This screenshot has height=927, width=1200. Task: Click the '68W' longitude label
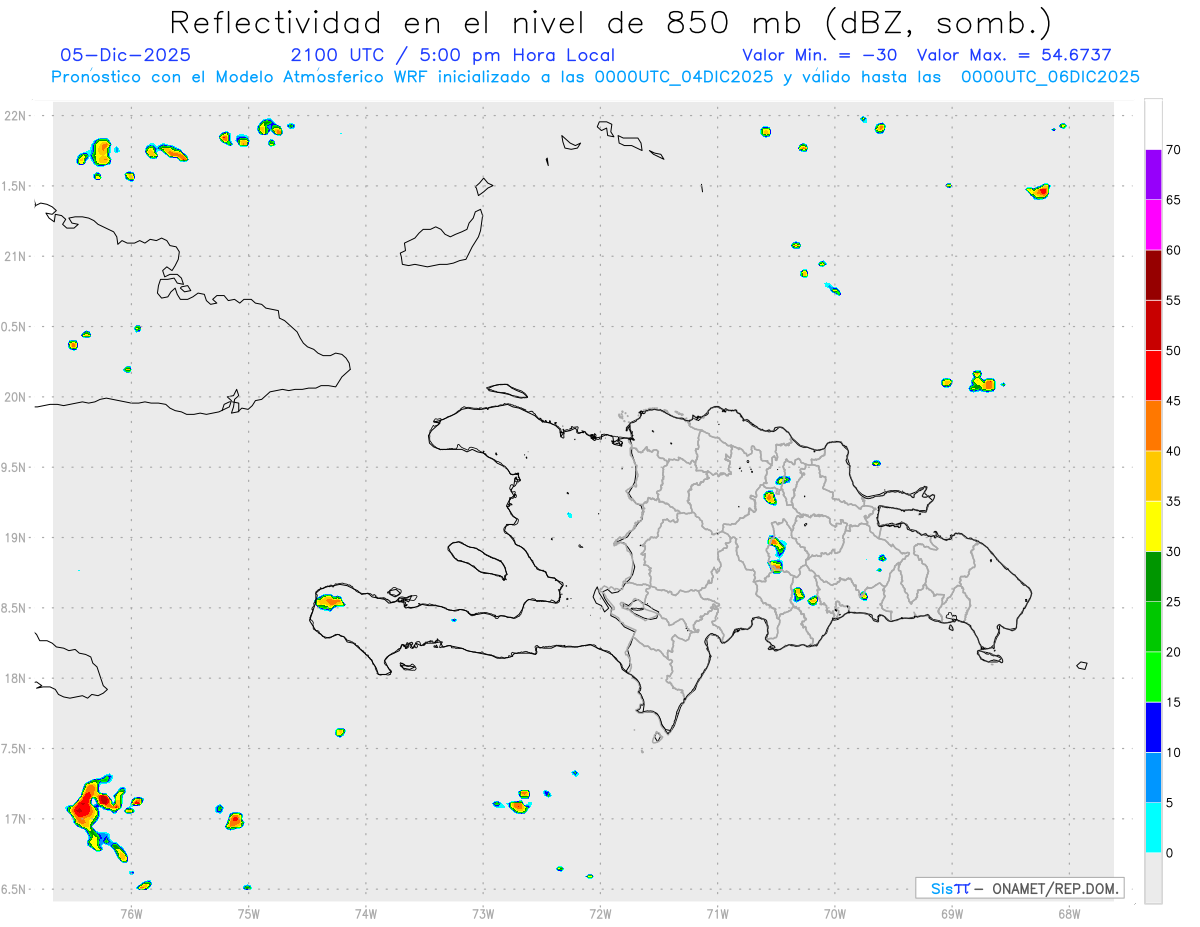pyautogui.click(x=1069, y=912)
